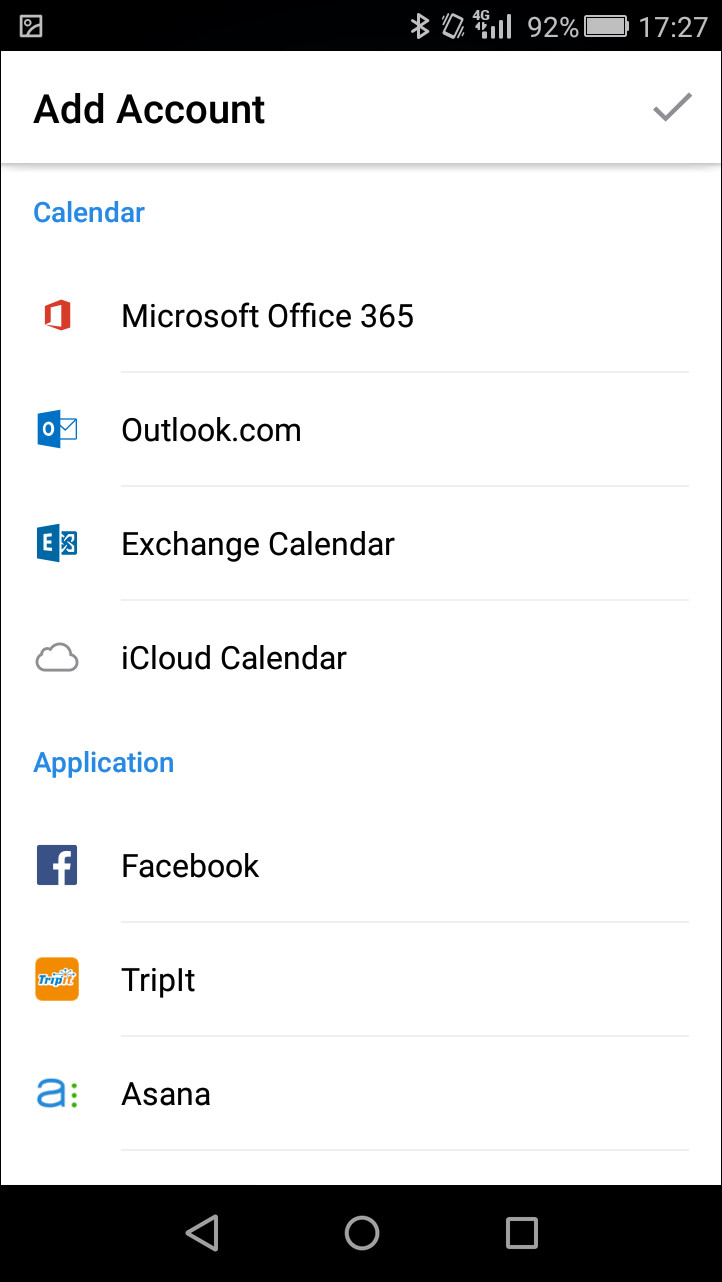The image size is (722, 1282).
Task: Tap the Microsoft Office 365 logo icon
Action: (x=57, y=316)
